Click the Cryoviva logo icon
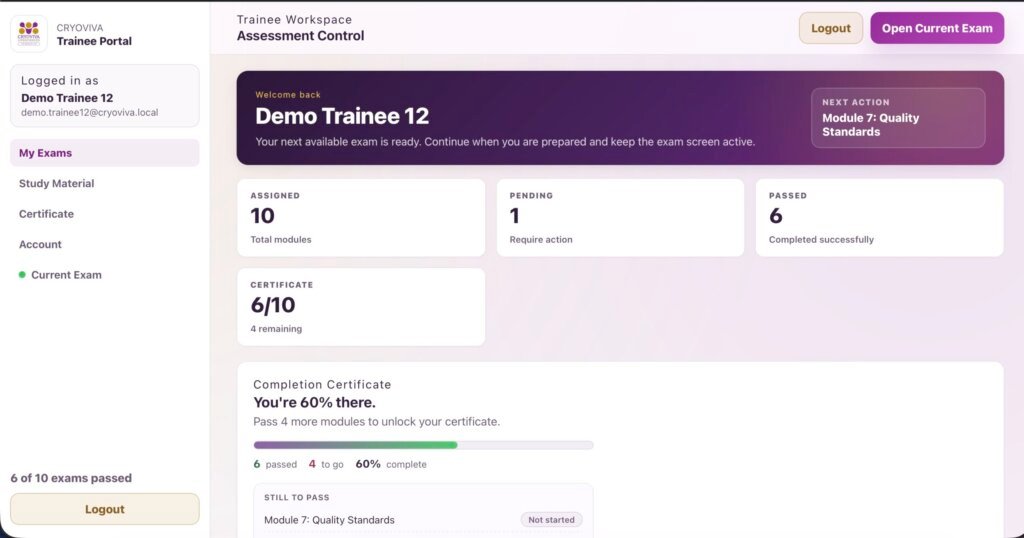 [29, 33]
